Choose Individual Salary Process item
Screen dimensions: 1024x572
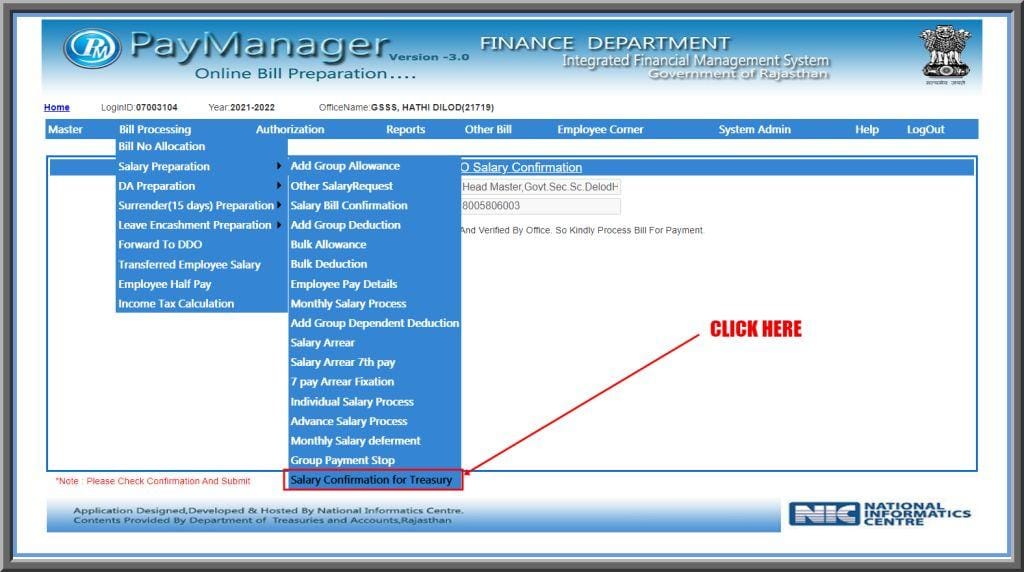pyautogui.click(x=352, y=402)
